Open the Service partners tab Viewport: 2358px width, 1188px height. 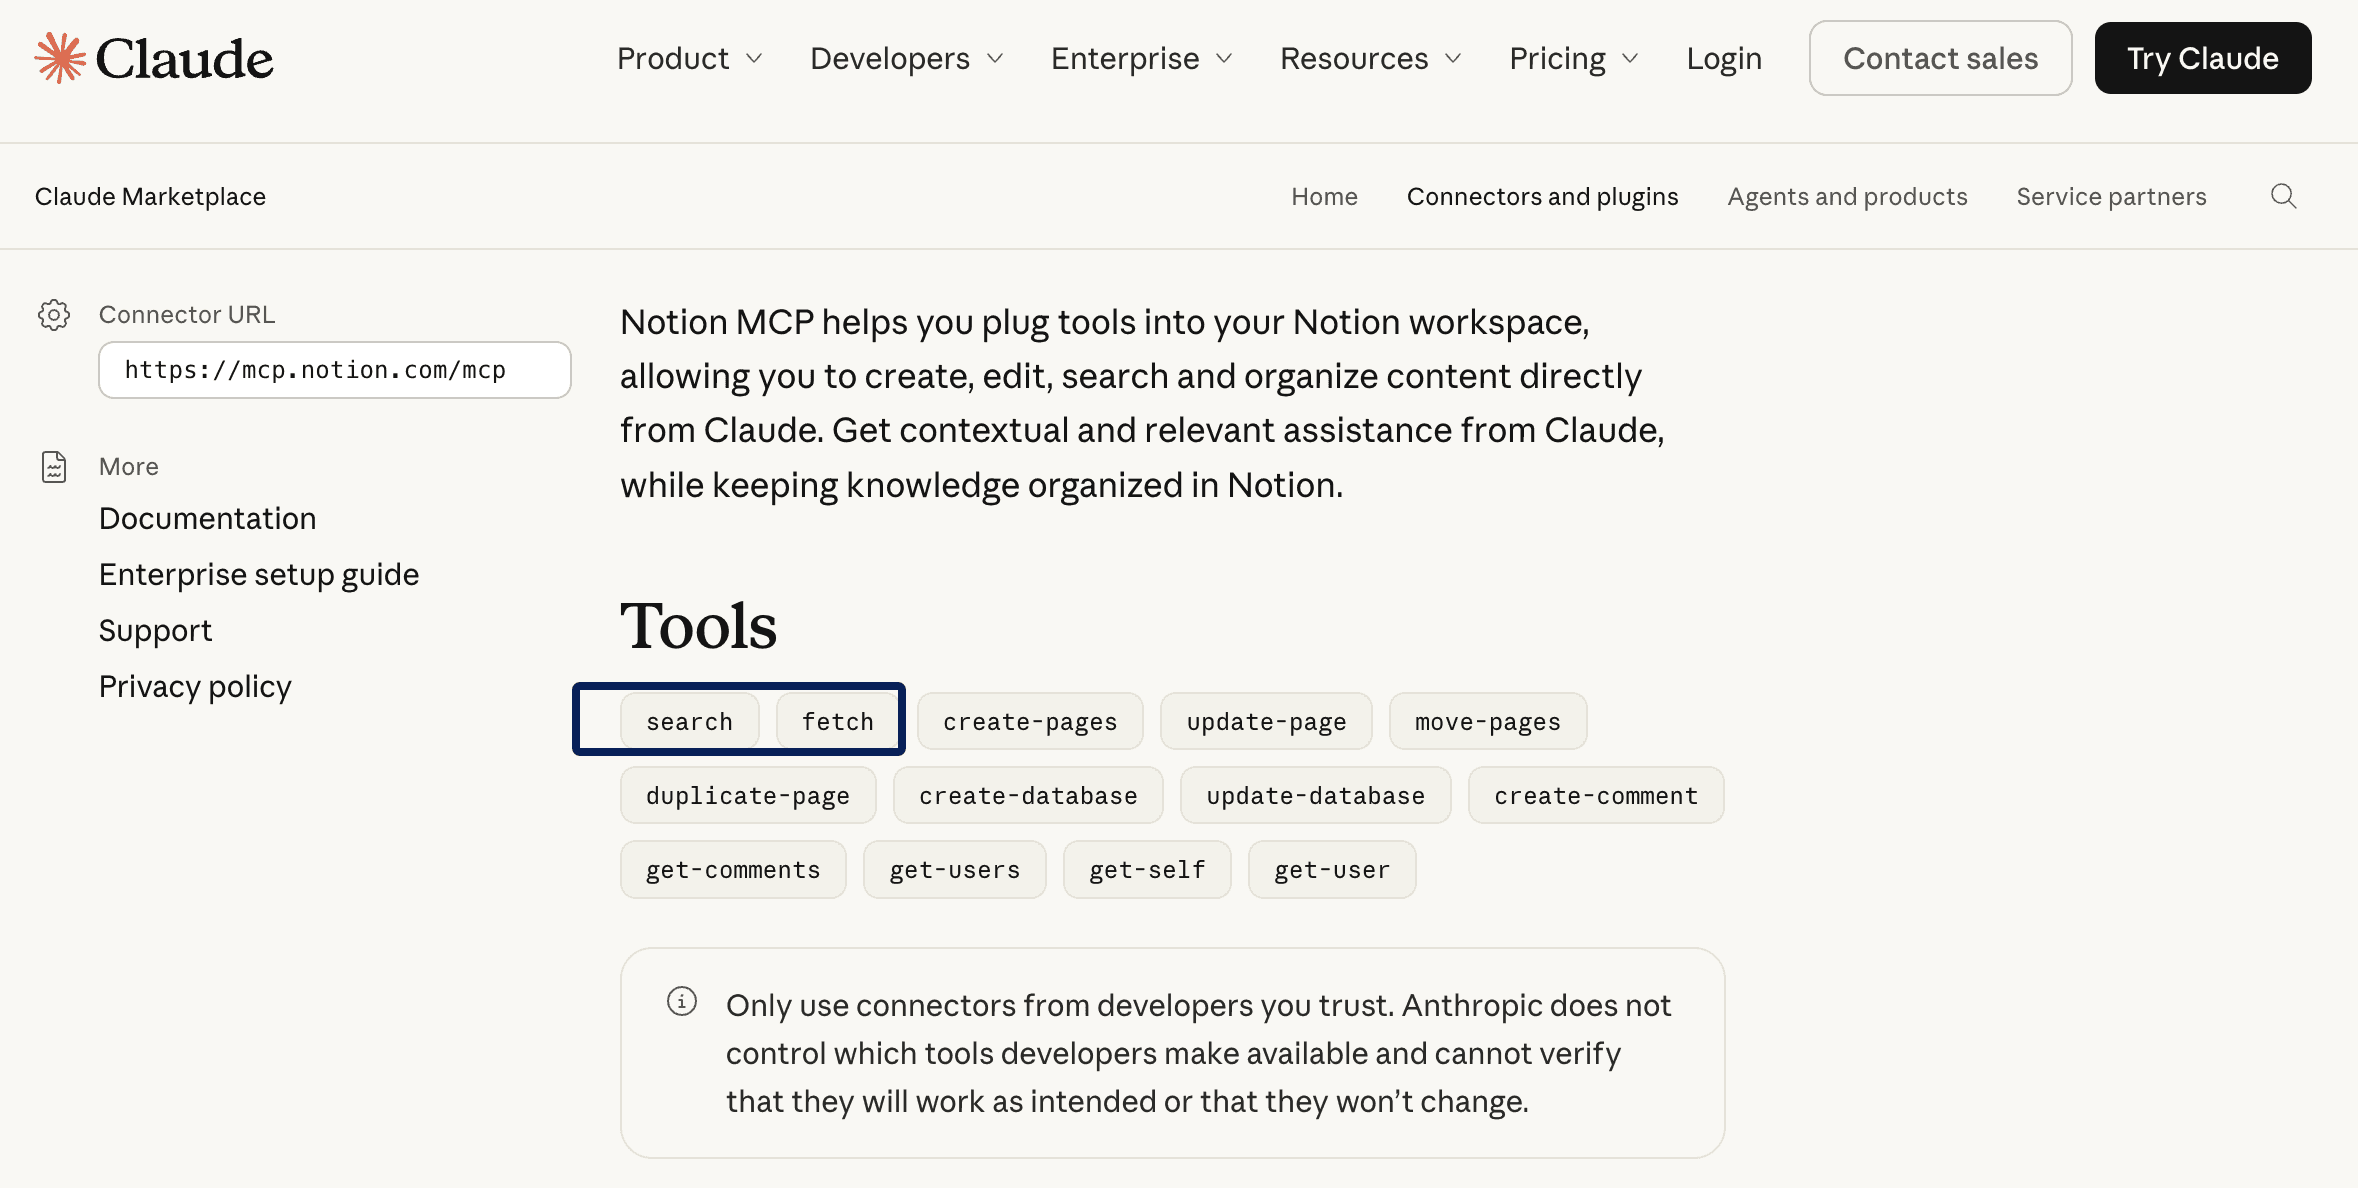(2111, 196)
